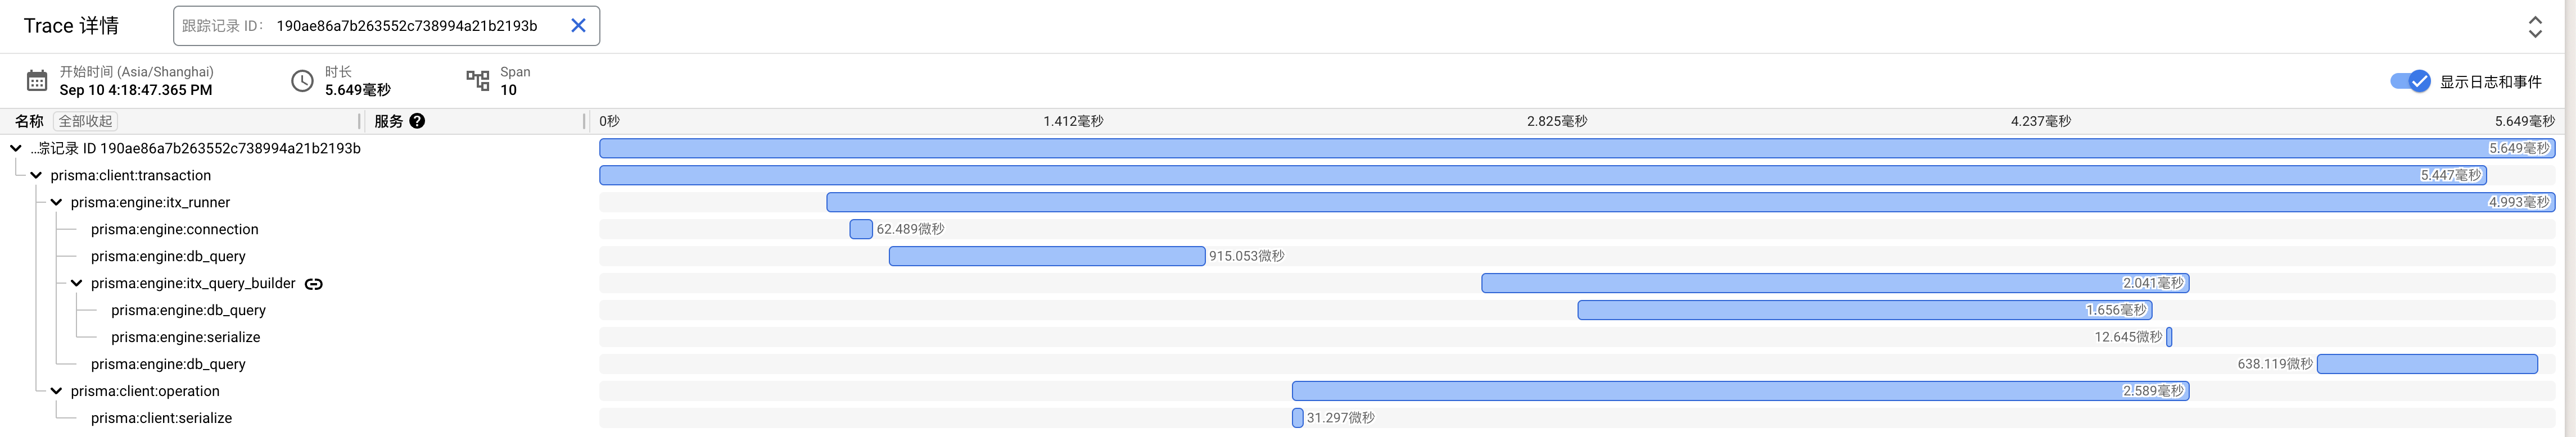The width and height of the screenshot is (2576, 437).
Task: Collapse the prisma:client:operation node
Action: click(x=56, y=391)
